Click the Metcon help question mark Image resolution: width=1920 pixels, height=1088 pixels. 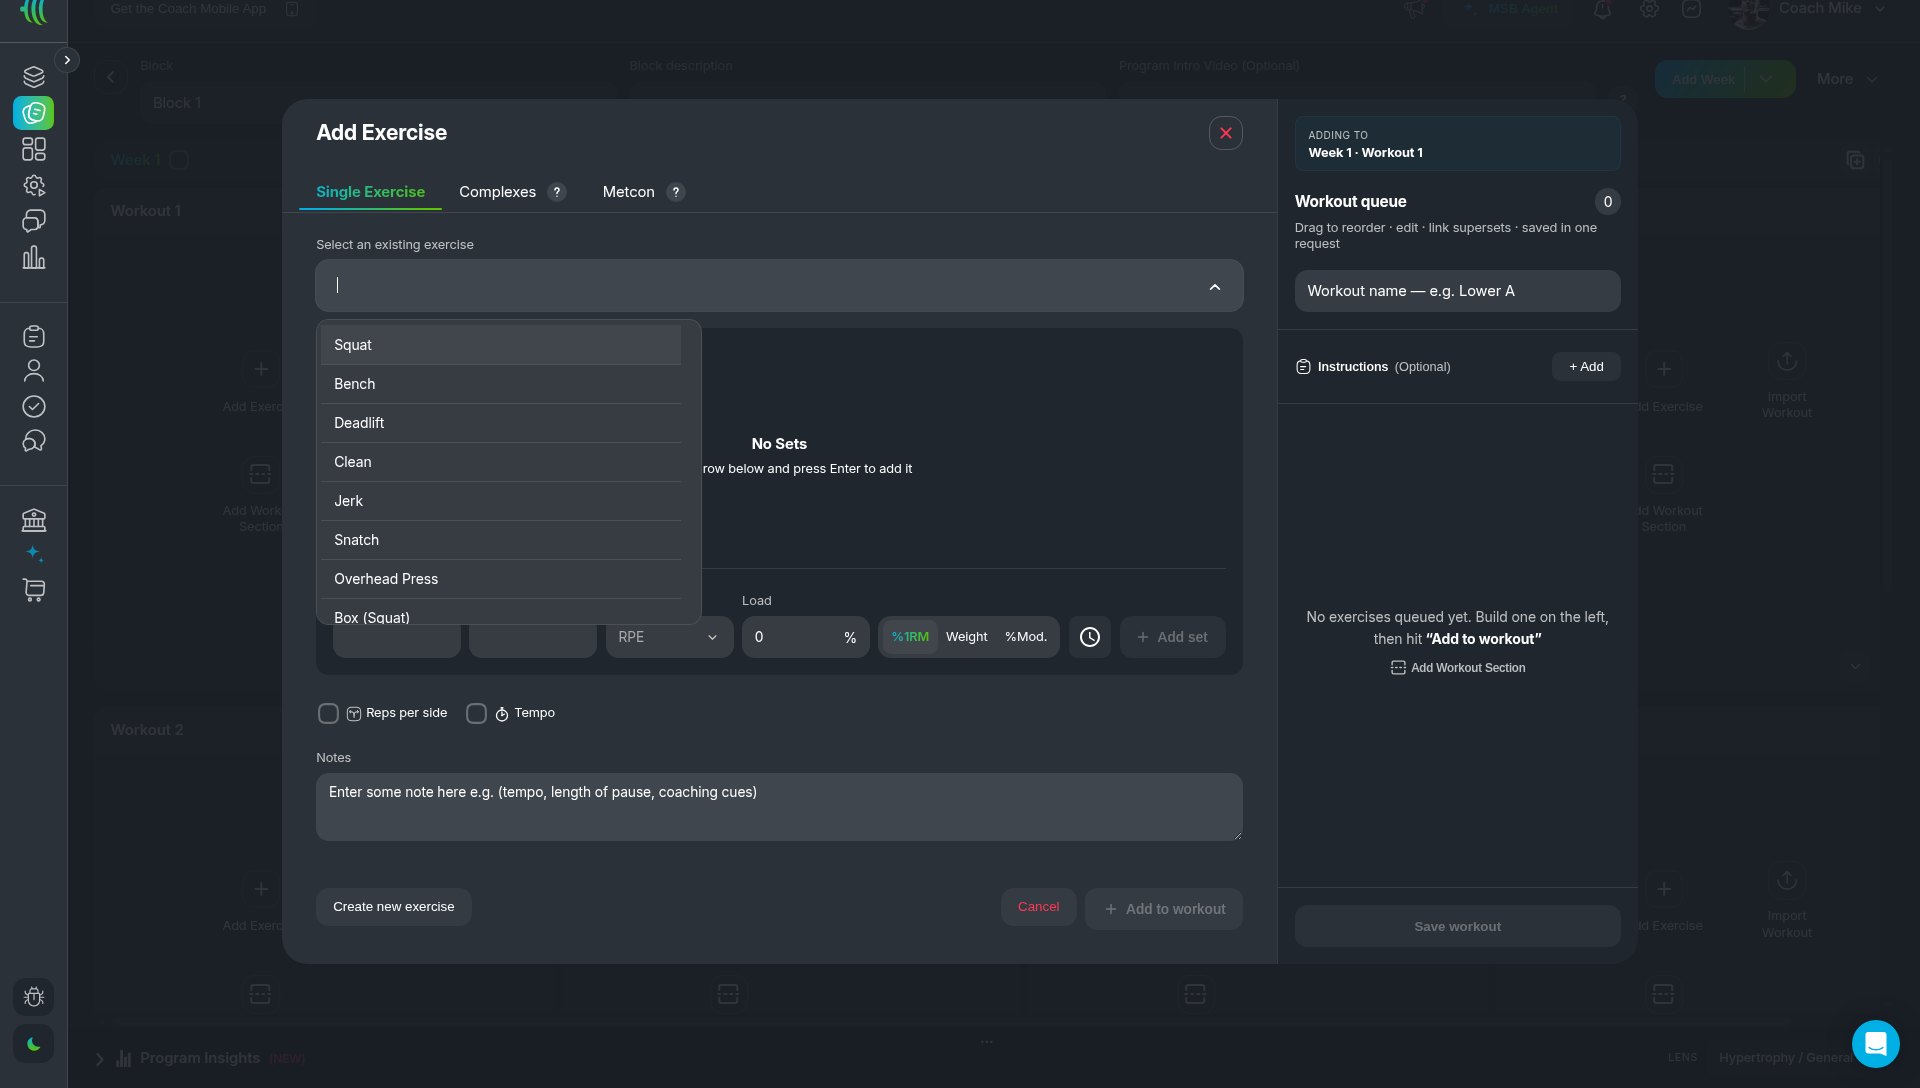(676, 192)
